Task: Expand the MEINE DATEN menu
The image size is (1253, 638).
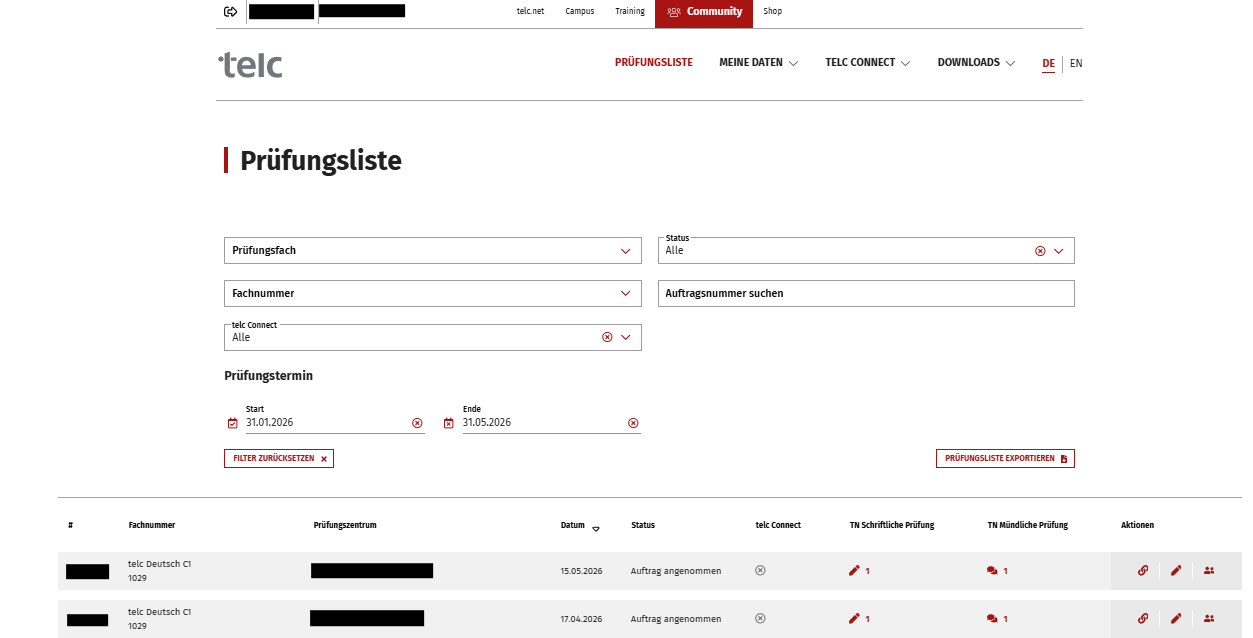Action: 758,63
